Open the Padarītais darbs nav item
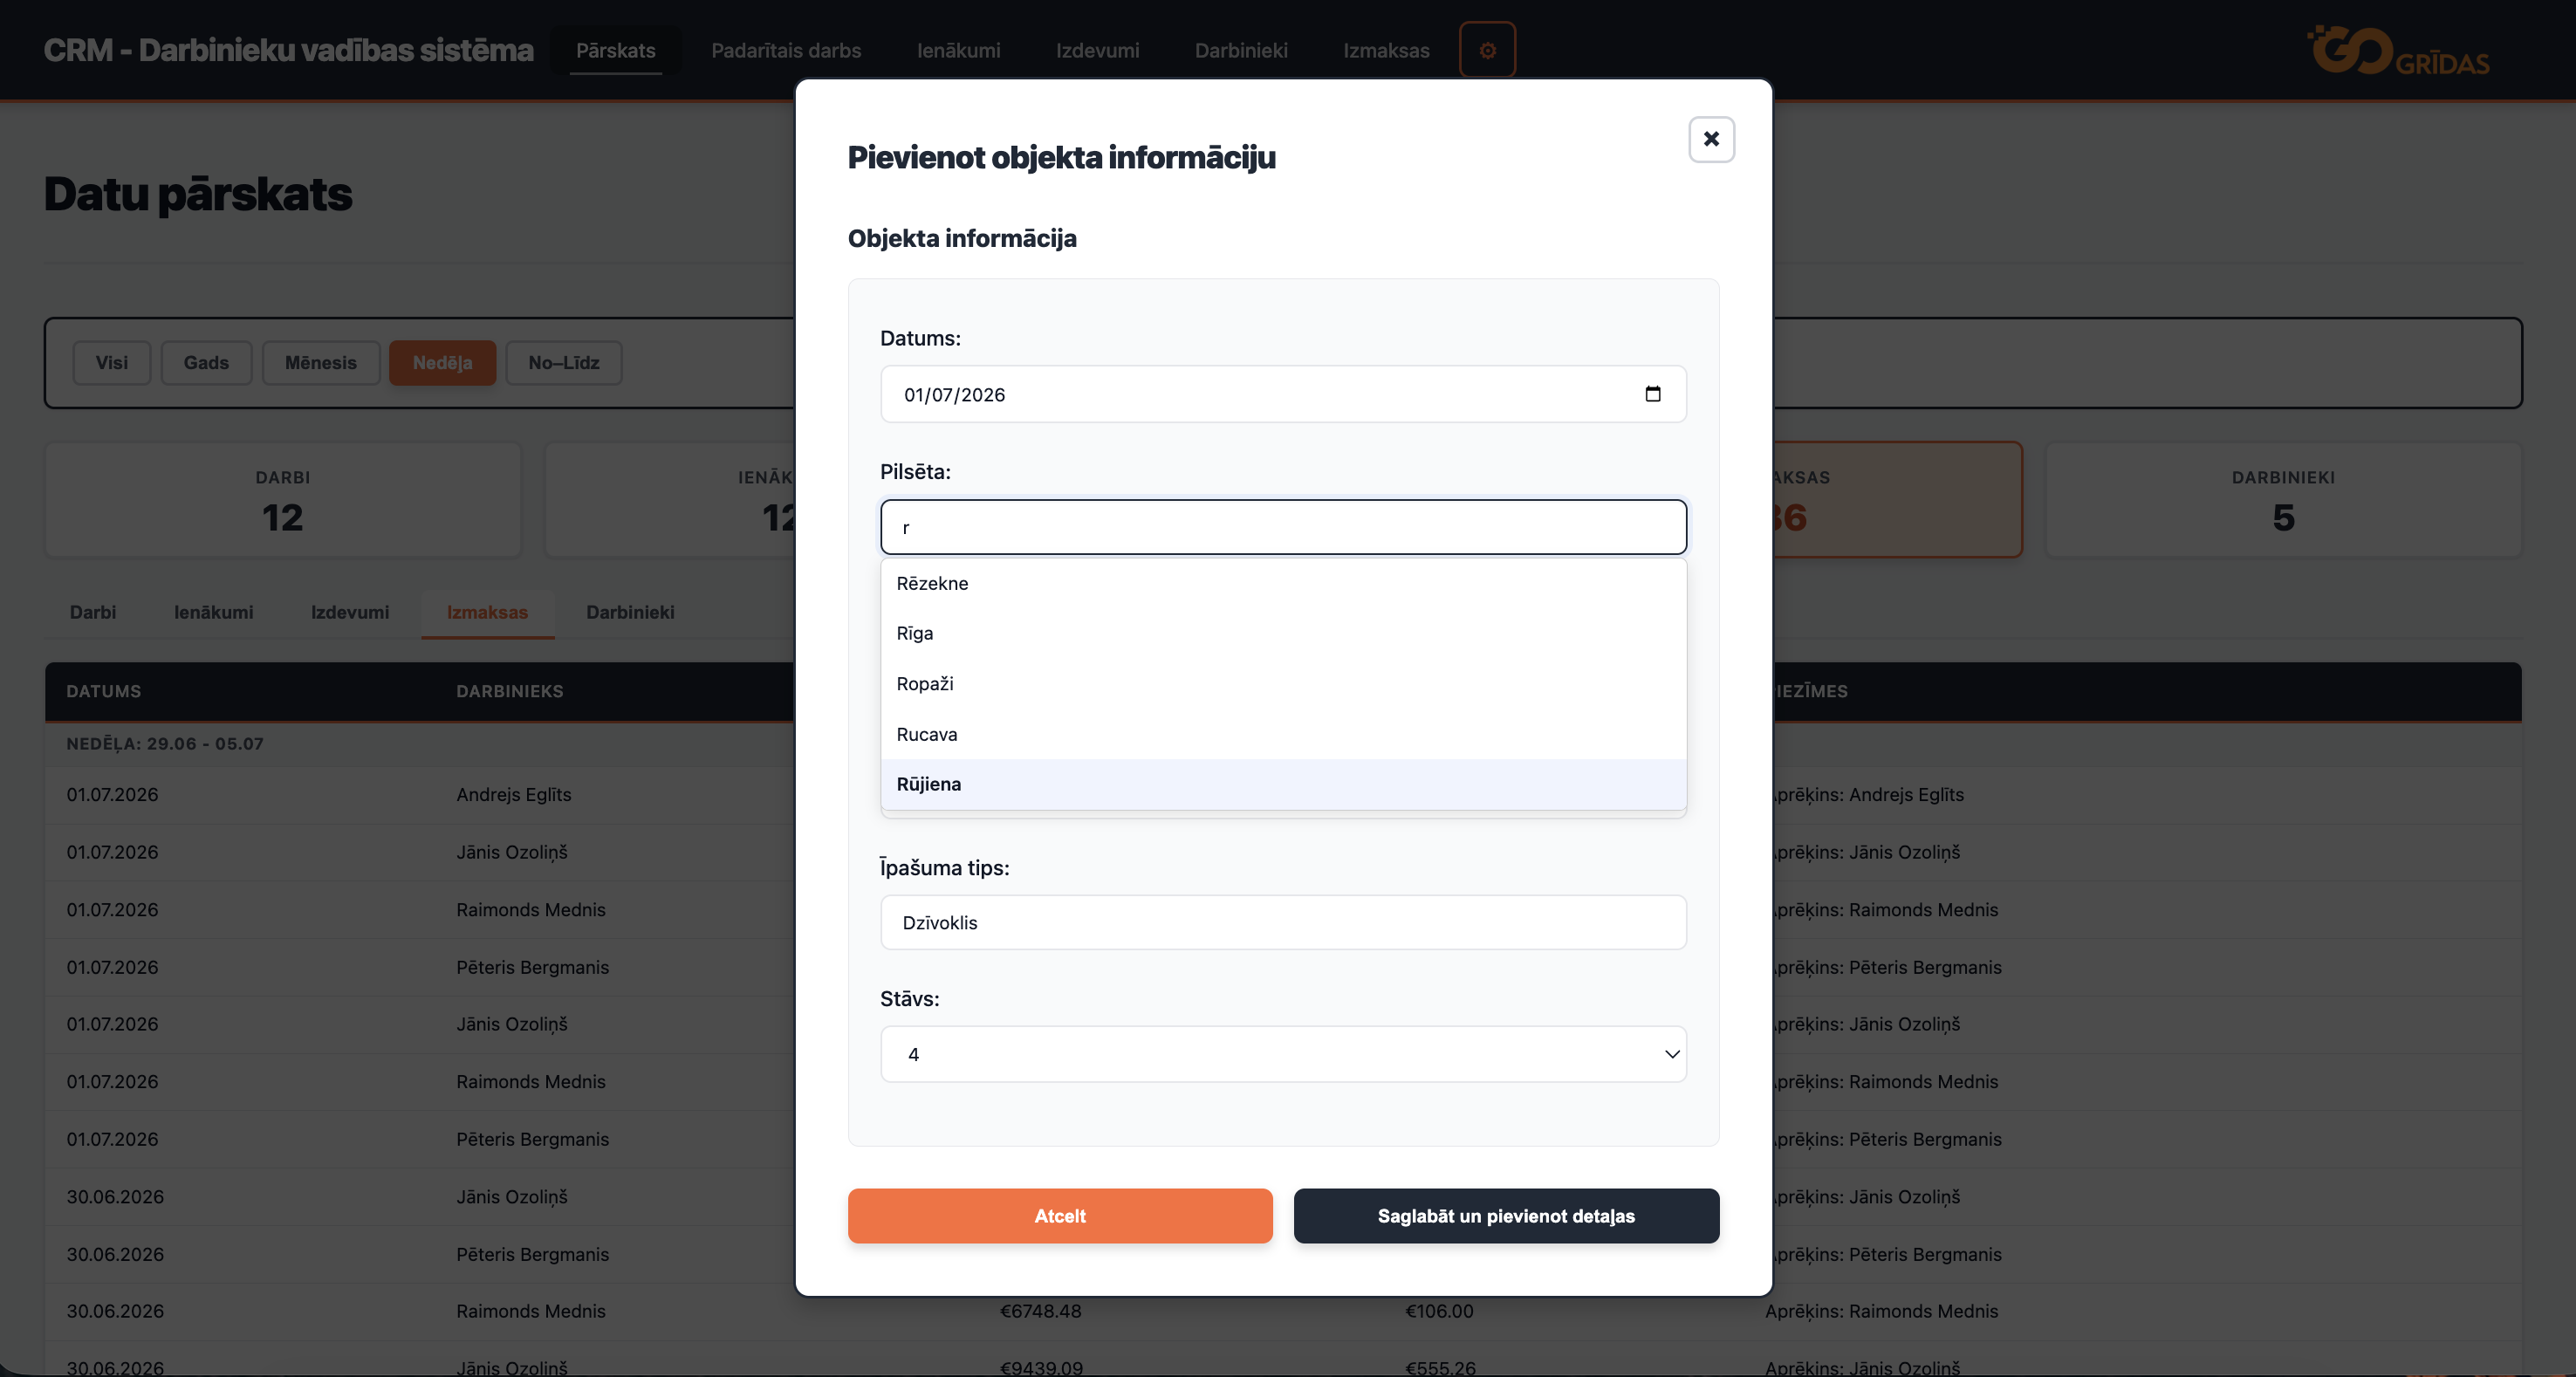 786,50
